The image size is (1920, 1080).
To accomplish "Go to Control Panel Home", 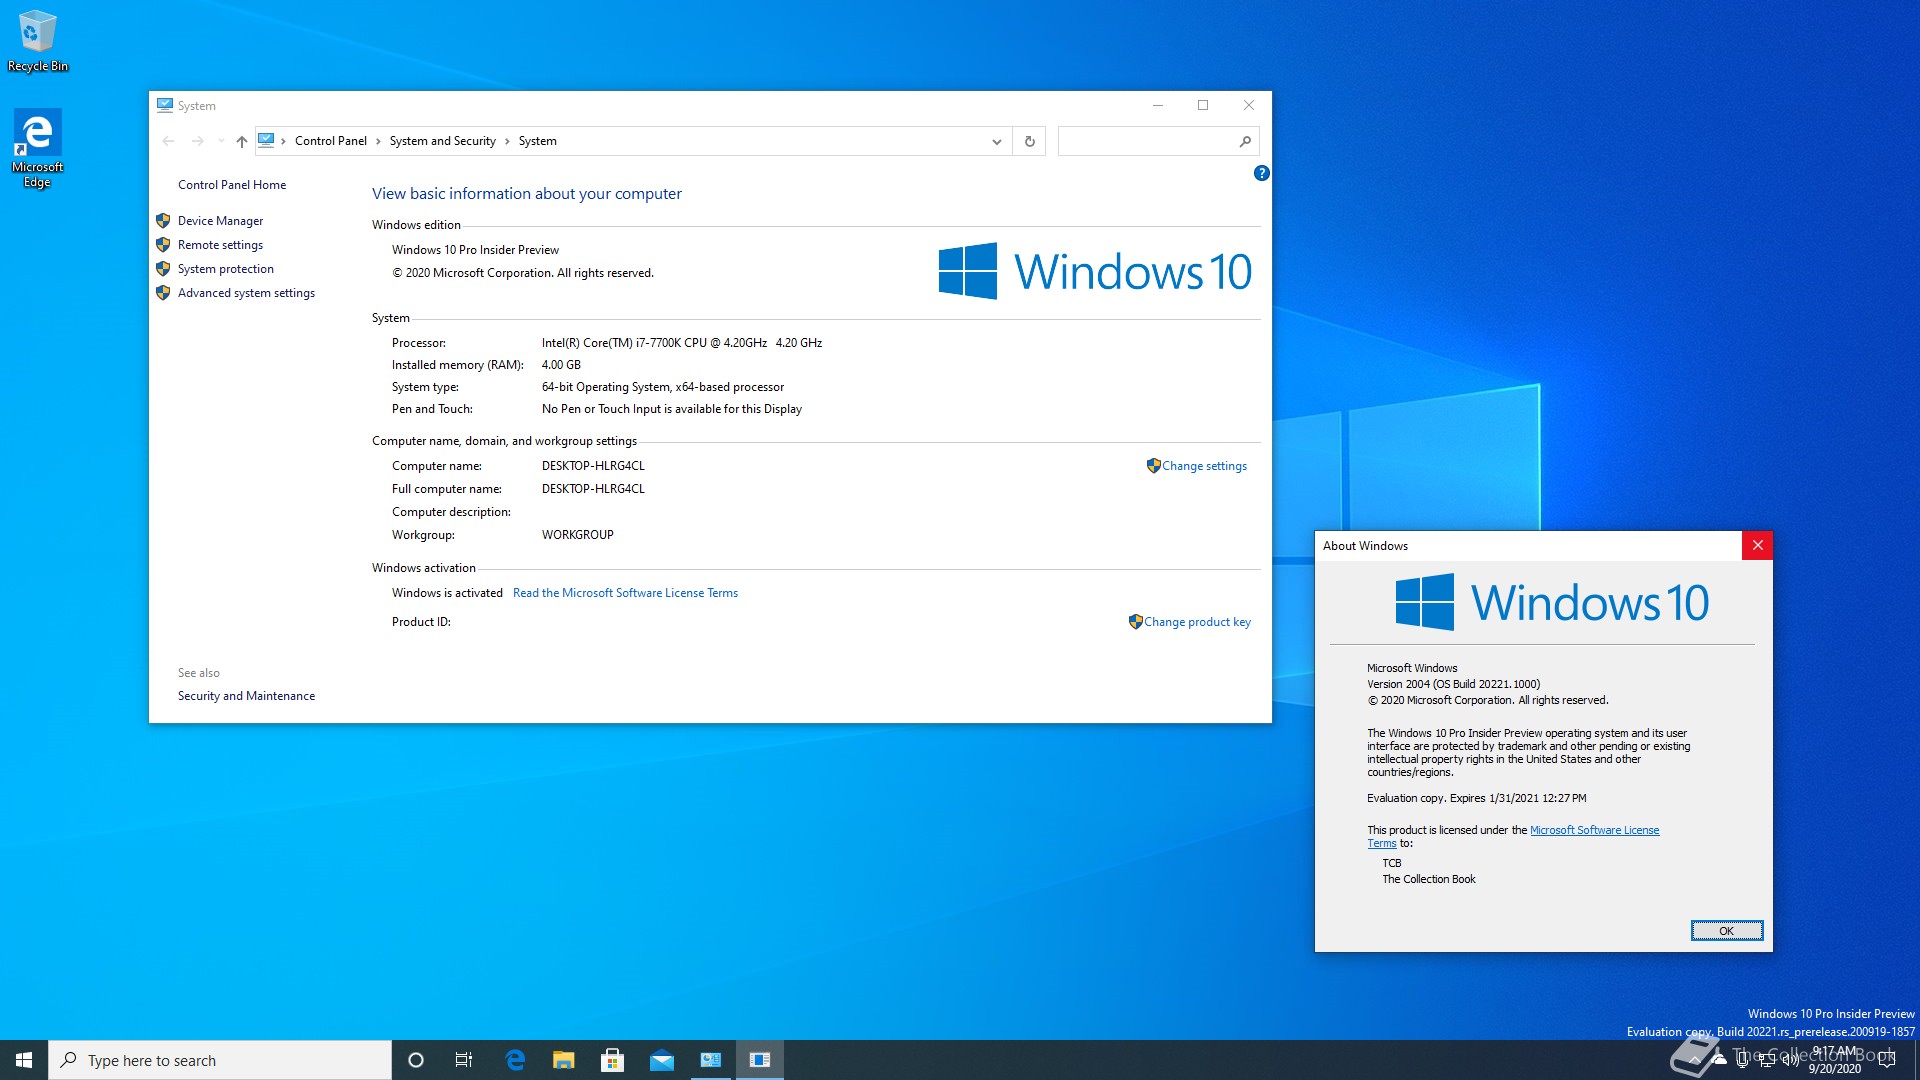I will pyautogui.click(x=232, y=185).
